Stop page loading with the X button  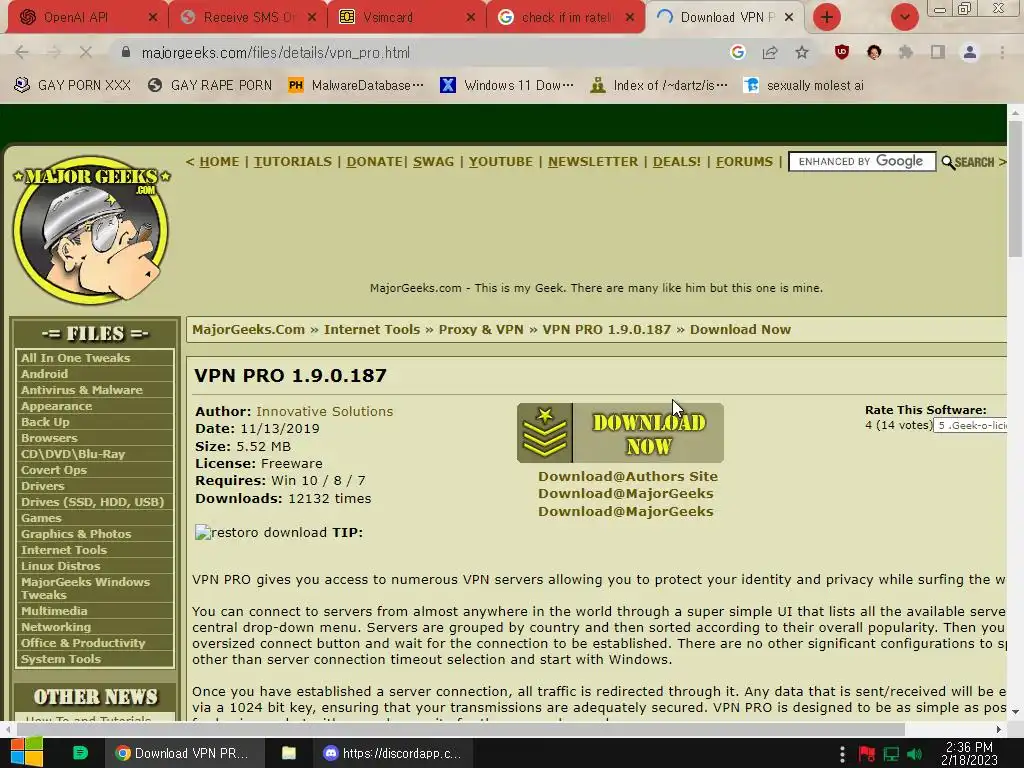point(86,52)
